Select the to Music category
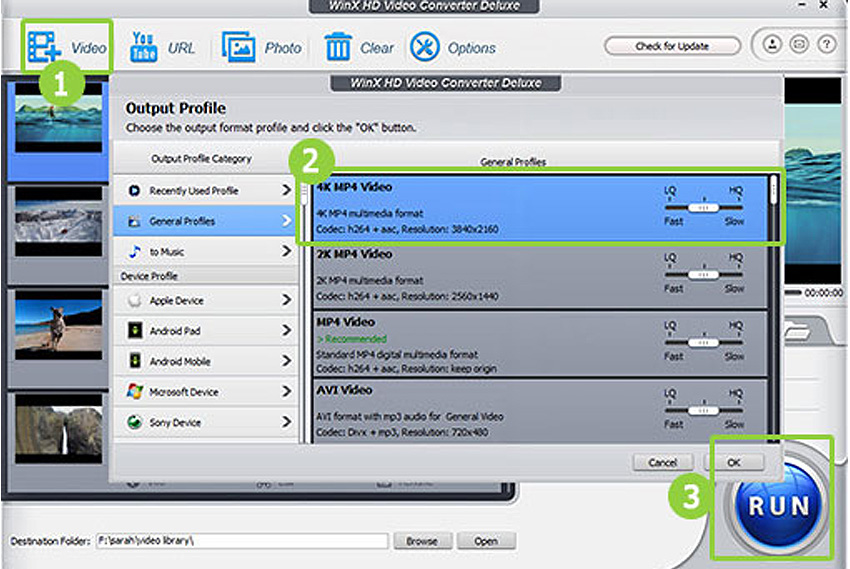850x569 pixels. (205, 251)
